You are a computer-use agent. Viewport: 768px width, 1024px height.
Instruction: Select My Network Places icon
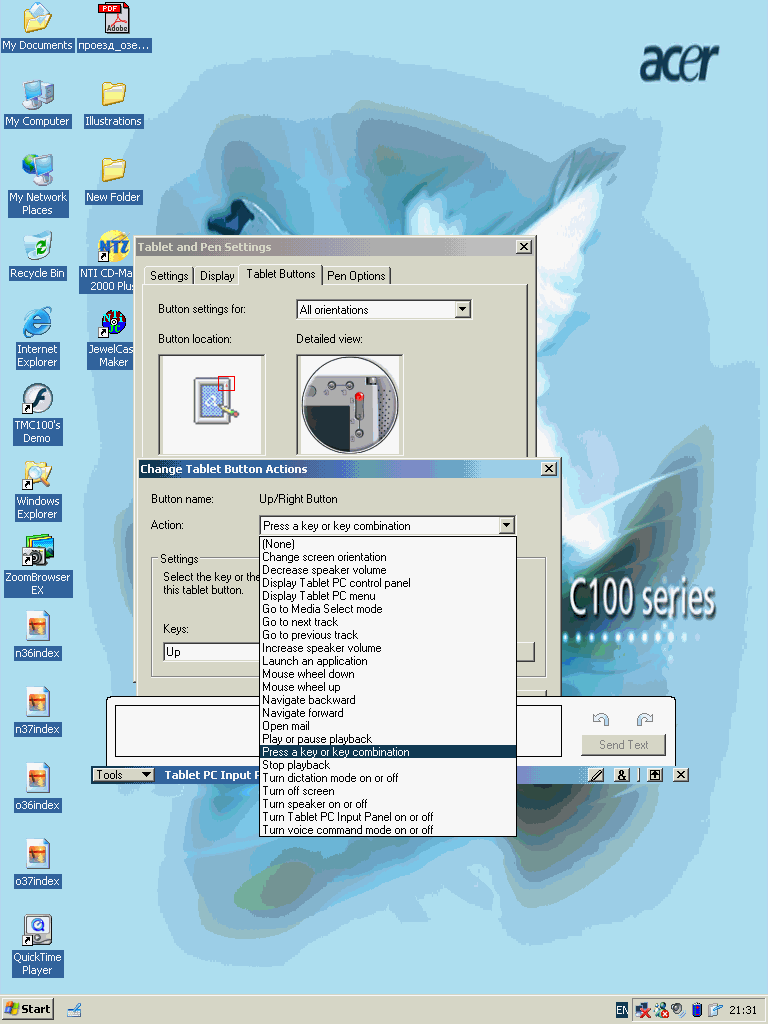click(x=37, y=171)
